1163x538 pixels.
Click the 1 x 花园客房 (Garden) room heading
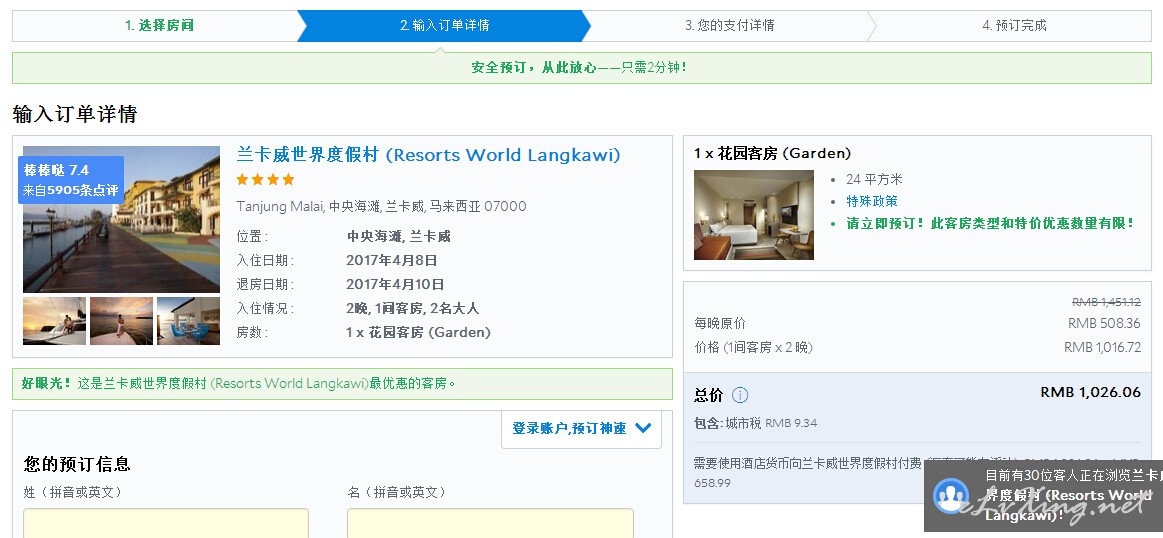click(772, 154)
